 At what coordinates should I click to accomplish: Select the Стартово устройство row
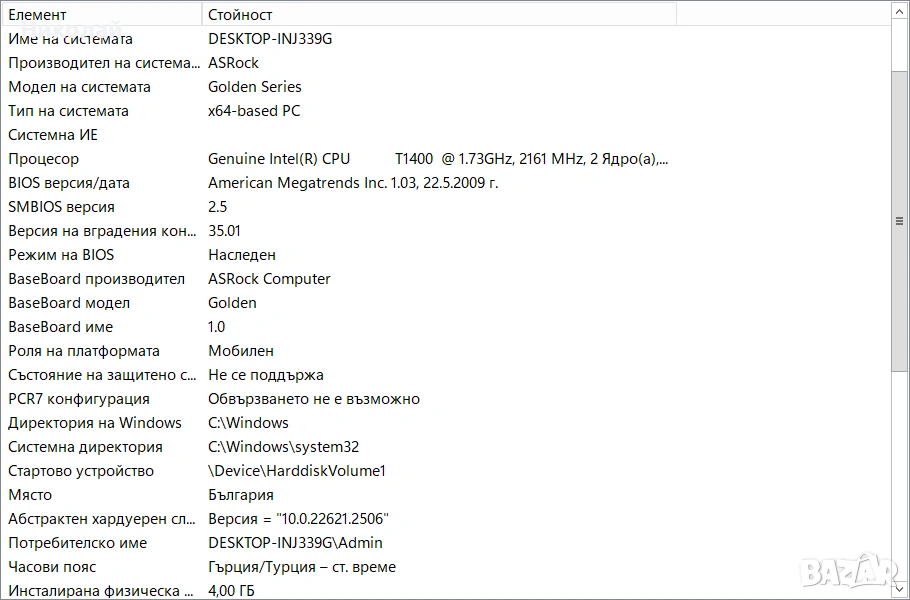click(81, 471)
